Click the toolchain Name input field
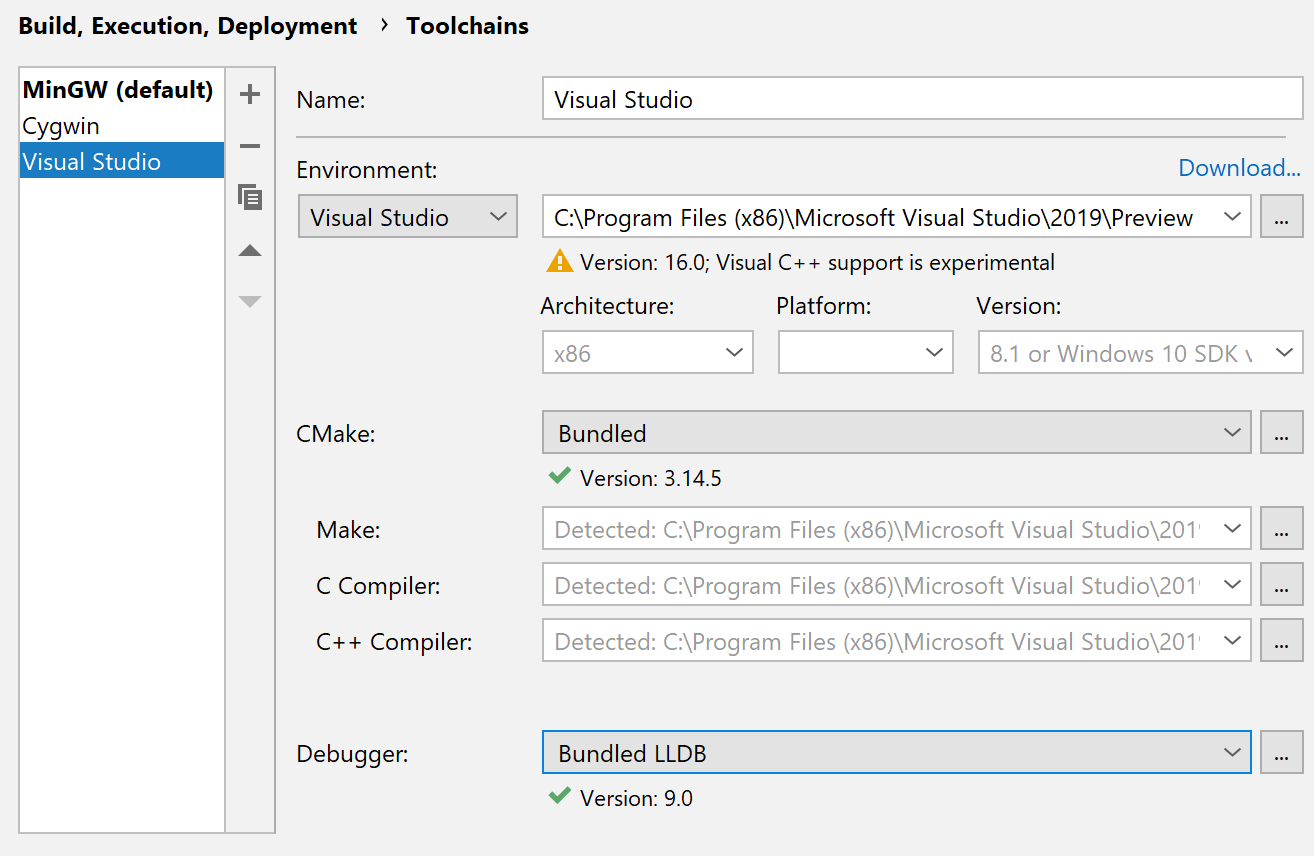The image size is (1314, 856). pyautogui.click(x=923, y=99)
